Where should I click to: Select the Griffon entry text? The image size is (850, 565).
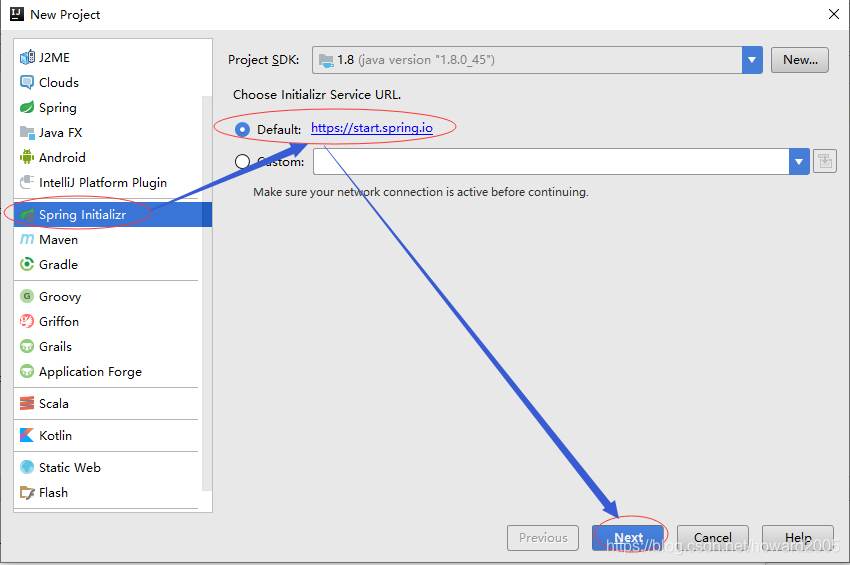(x=59, y=322)
